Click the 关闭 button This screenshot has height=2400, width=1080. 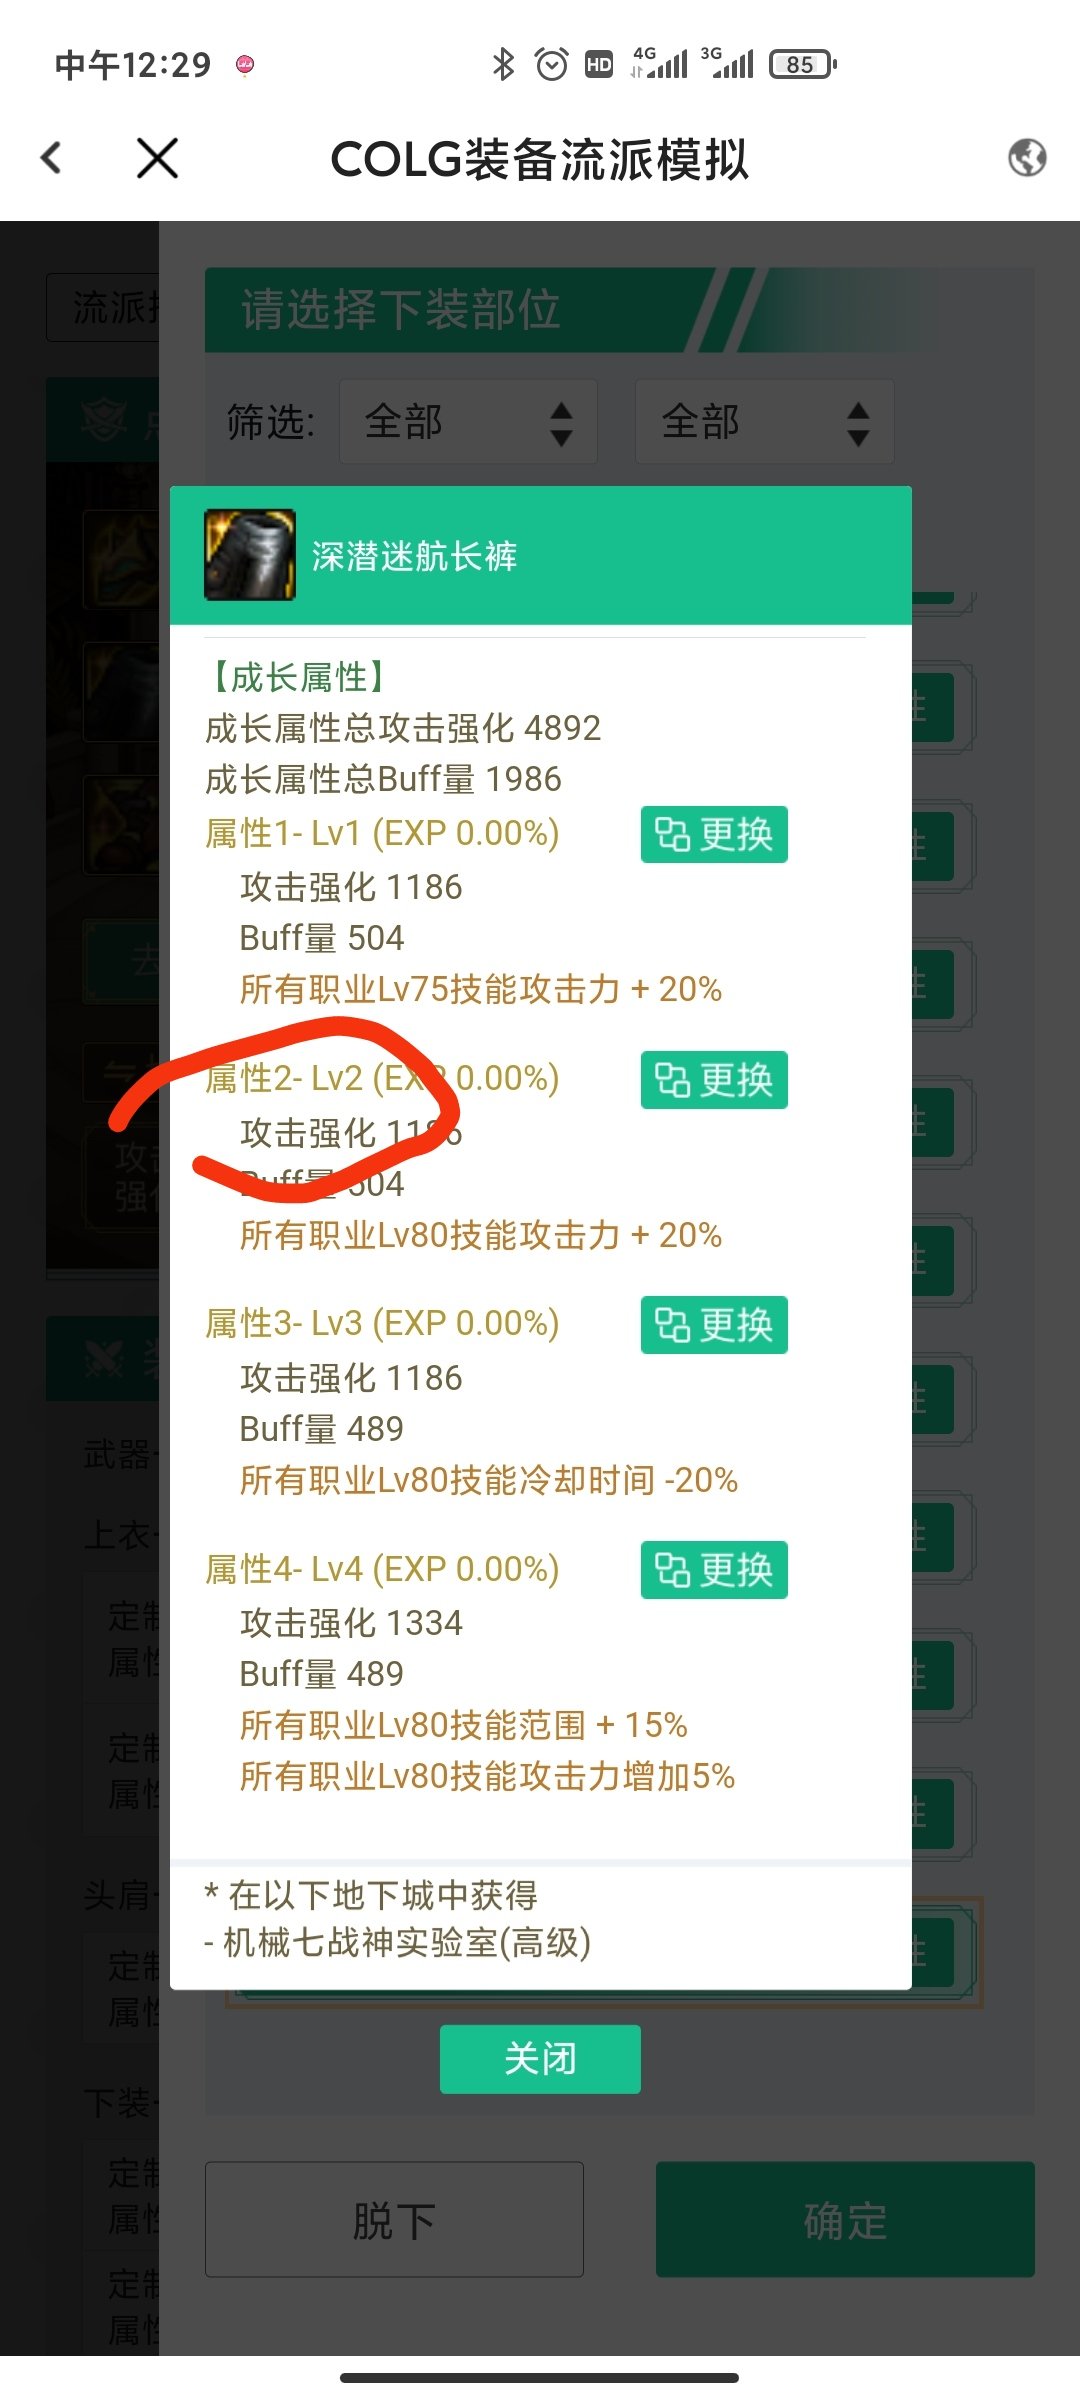tap(540, 2059)
